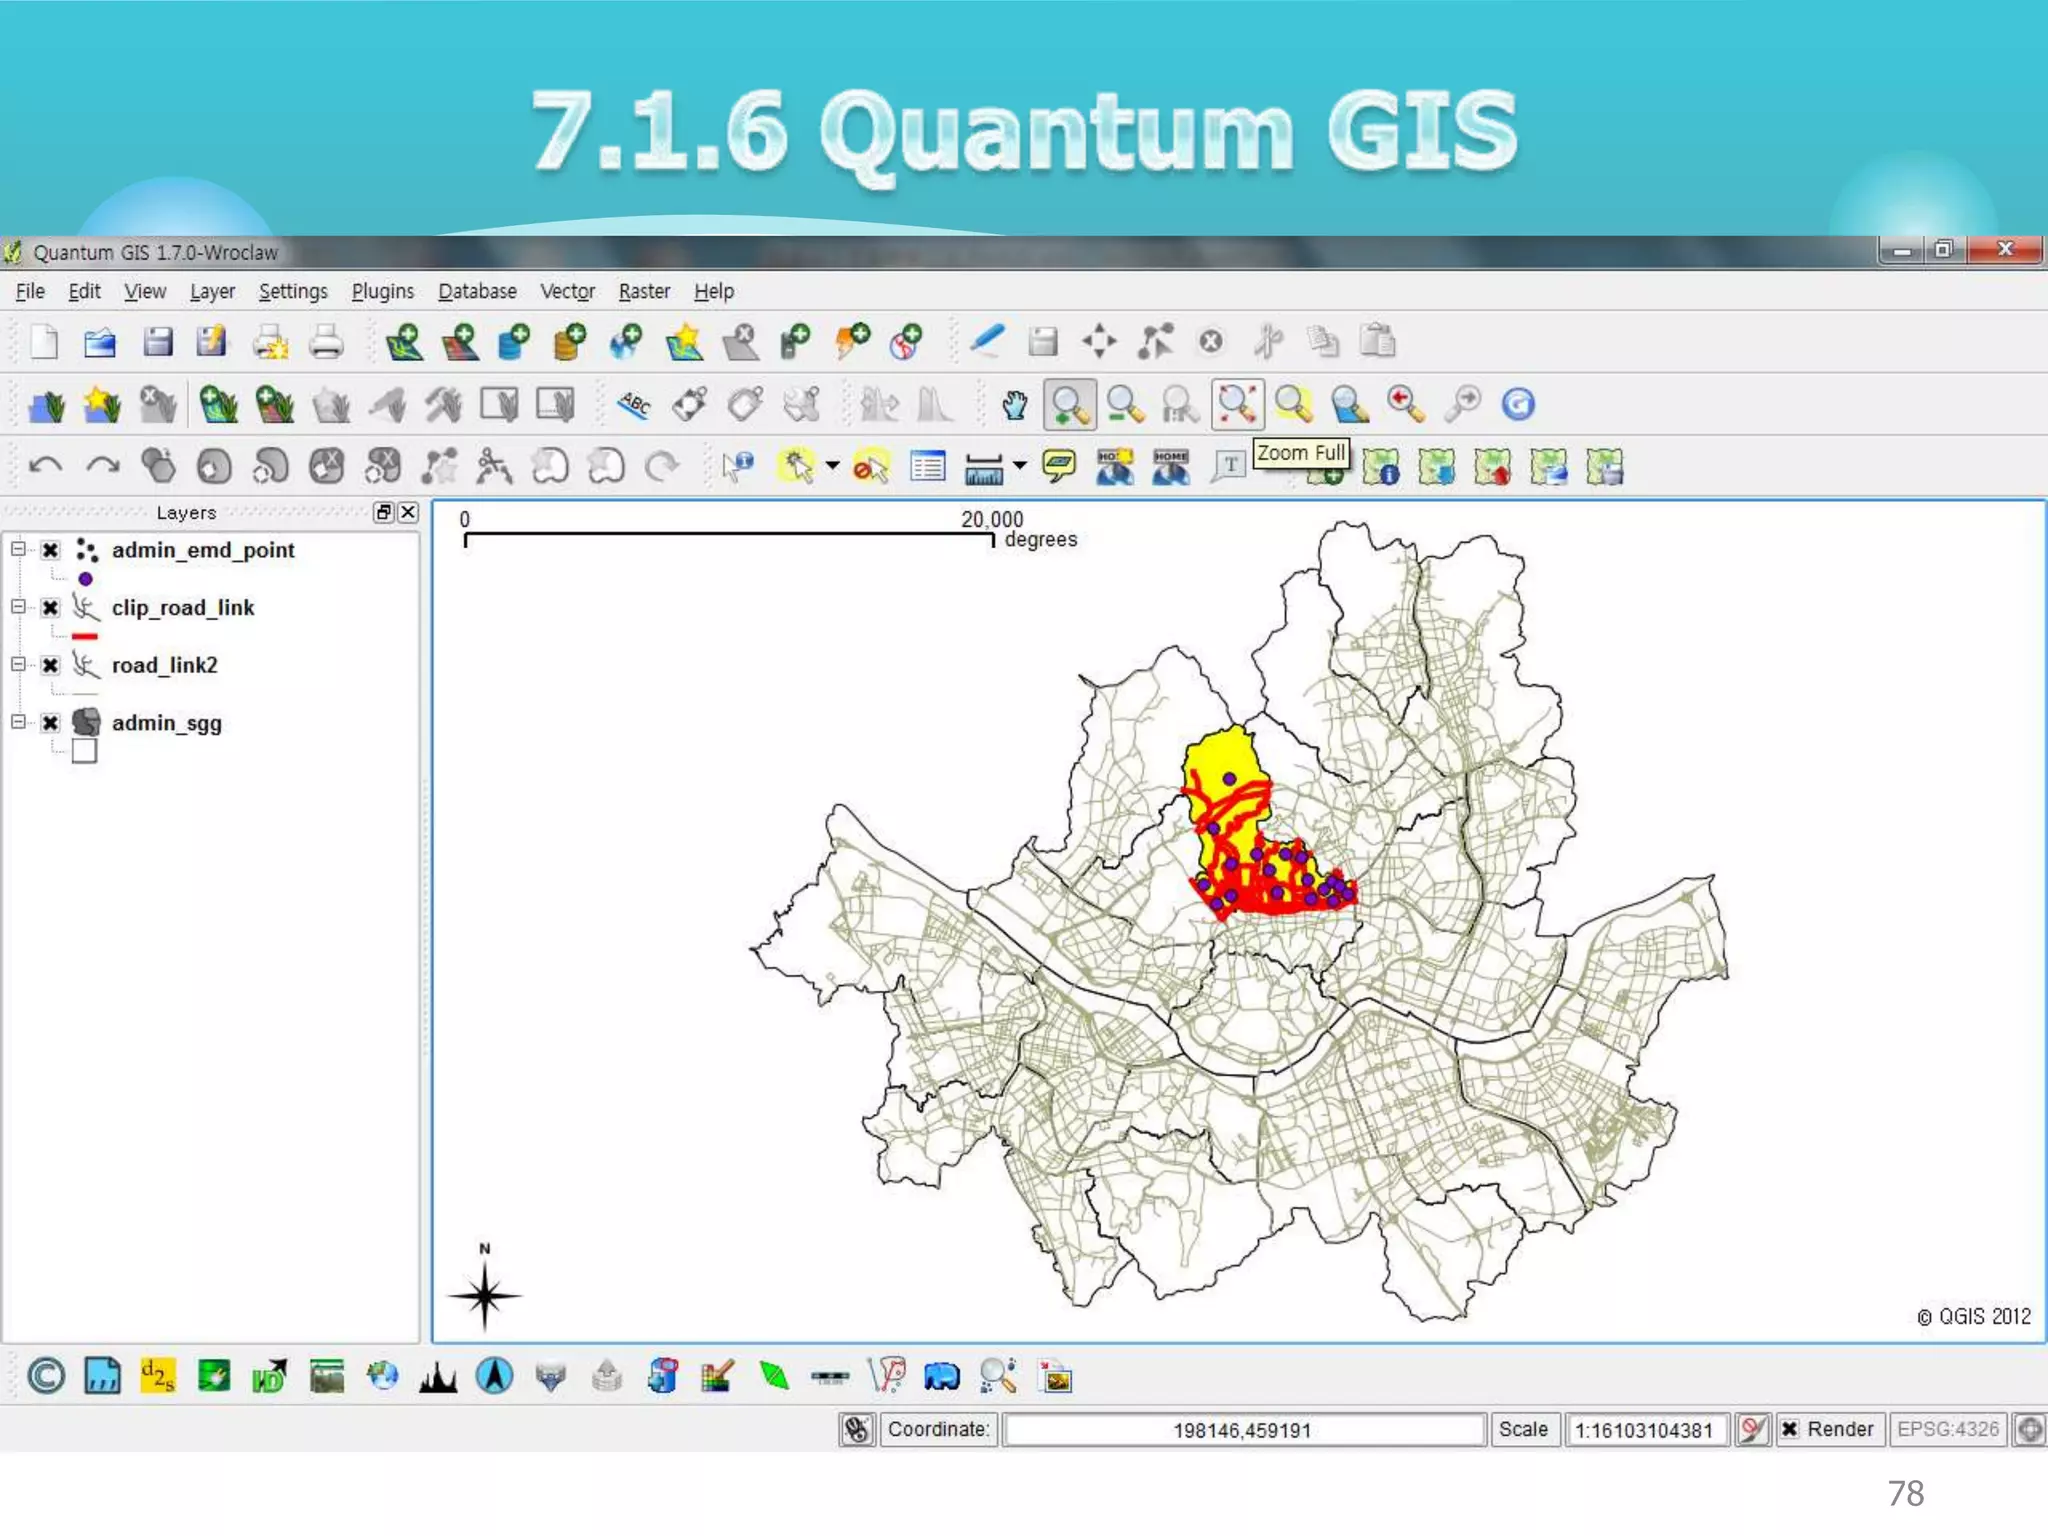Open the Database menu
The width and height of the screenshot is (2048, 1536).
click(477, 291)
